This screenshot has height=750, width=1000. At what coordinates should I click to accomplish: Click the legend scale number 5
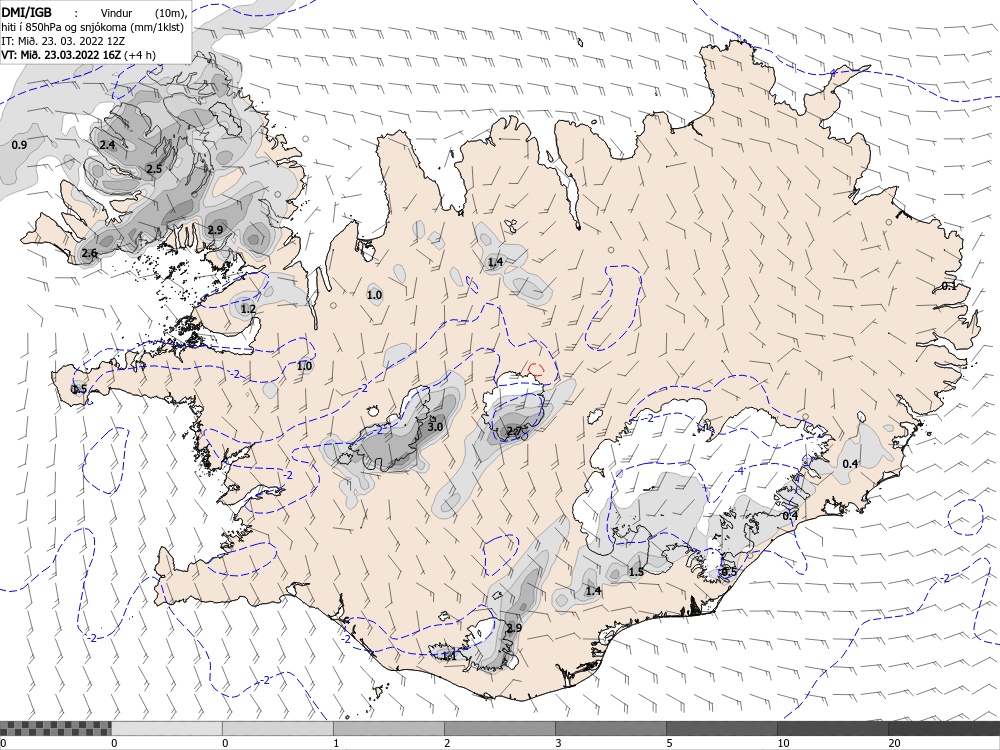[669, 743]
